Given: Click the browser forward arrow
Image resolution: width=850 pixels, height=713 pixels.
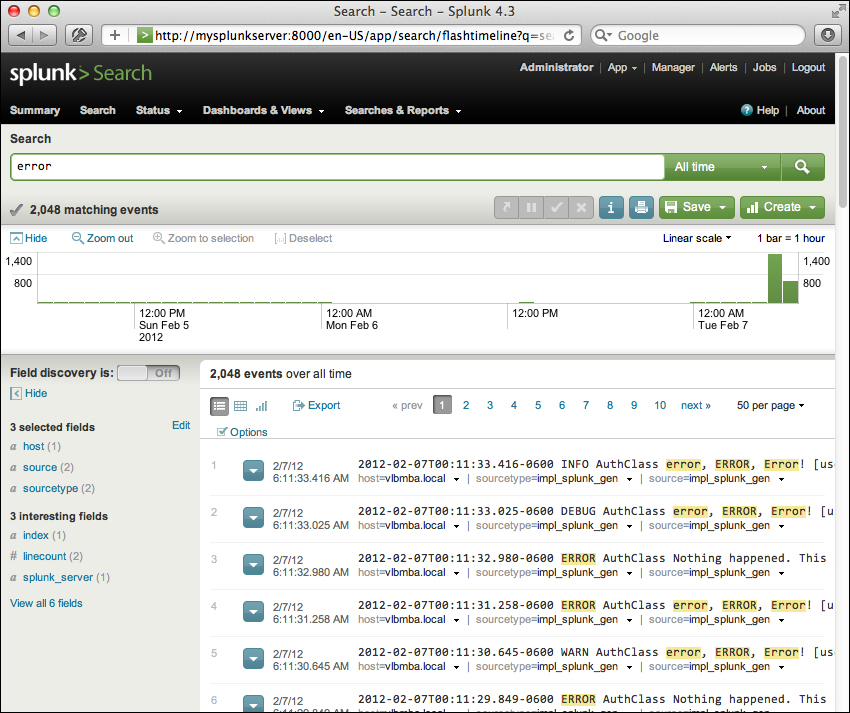Looking at the screenshot, I should click(44, 35).
